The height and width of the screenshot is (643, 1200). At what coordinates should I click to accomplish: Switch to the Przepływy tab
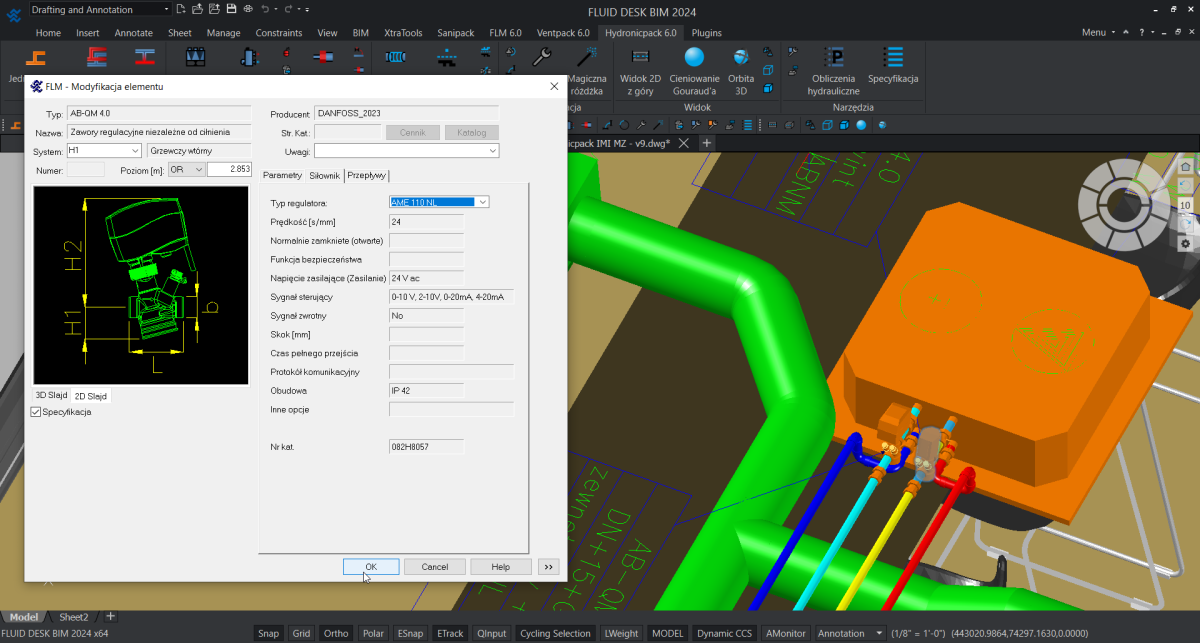point(367,175)
